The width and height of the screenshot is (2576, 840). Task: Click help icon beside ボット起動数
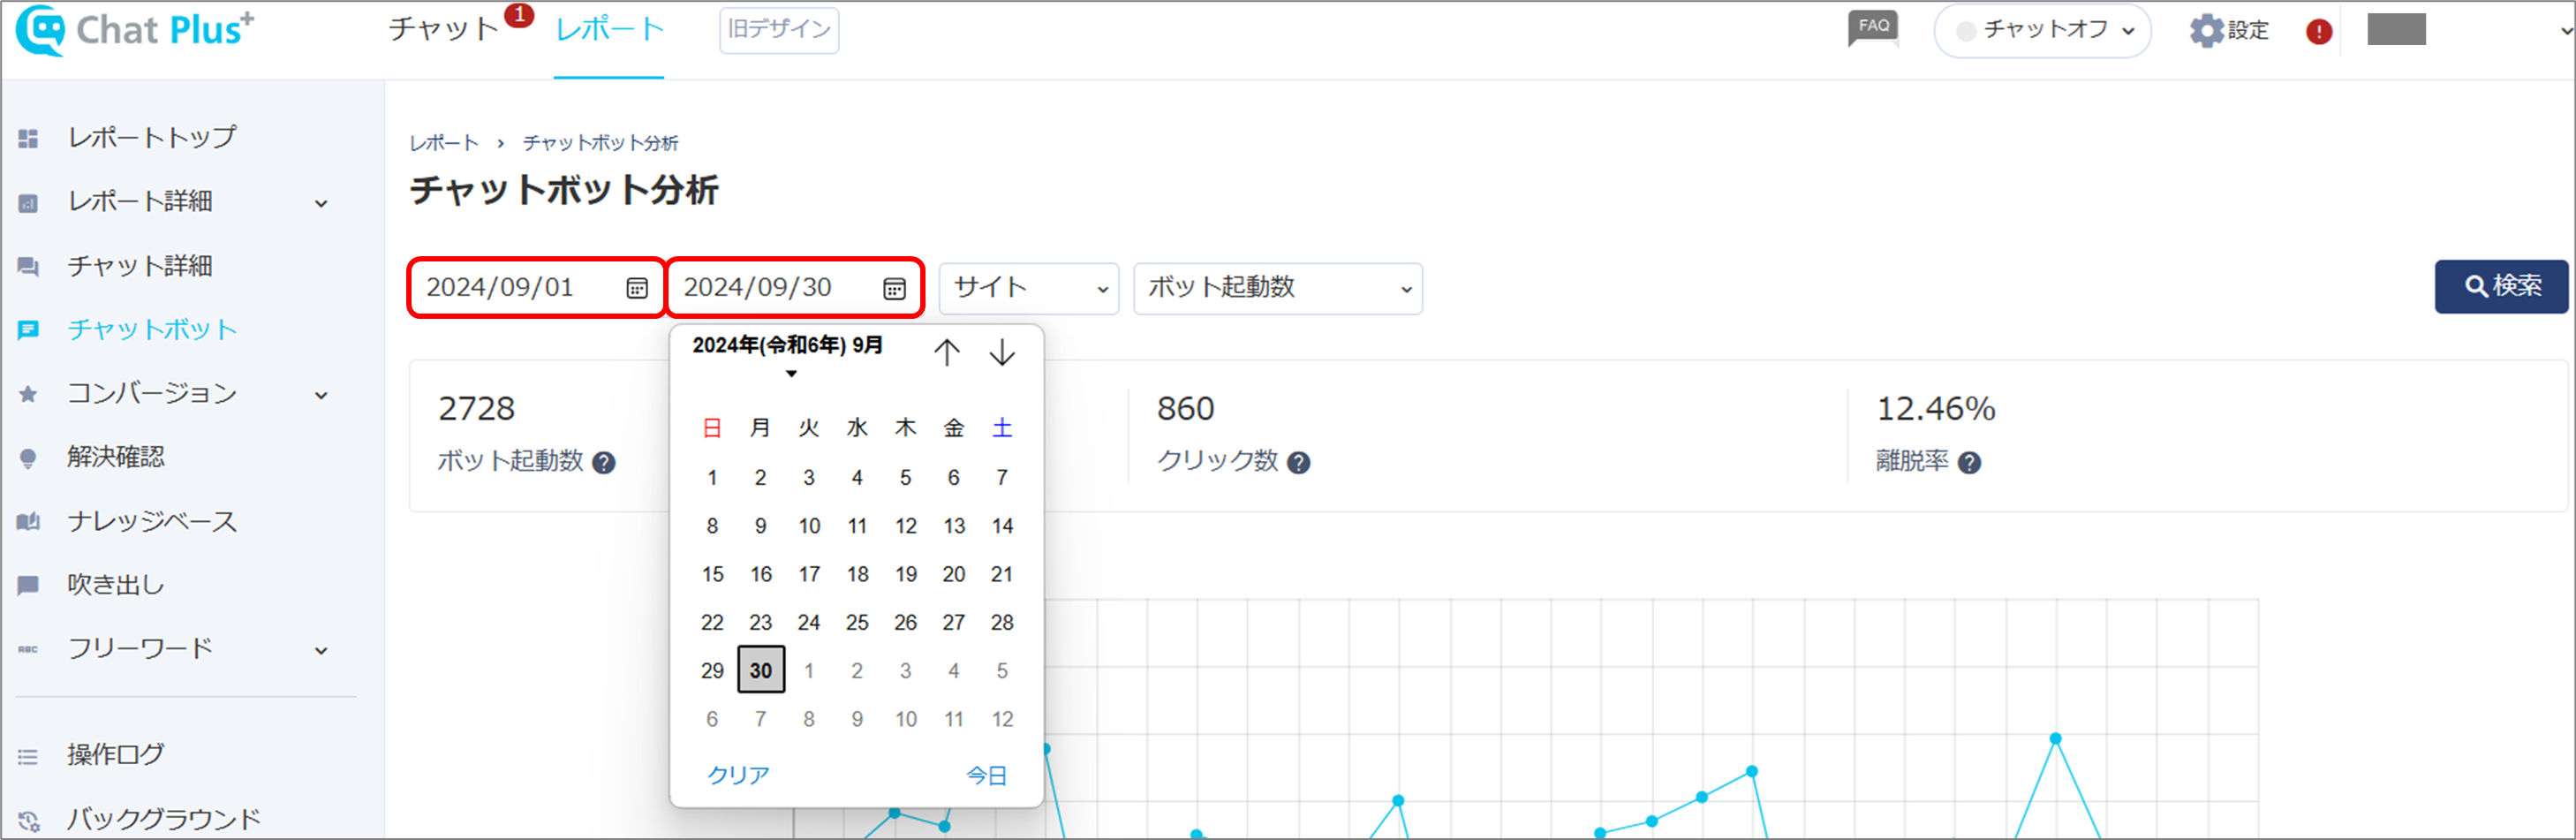point(604,462)
